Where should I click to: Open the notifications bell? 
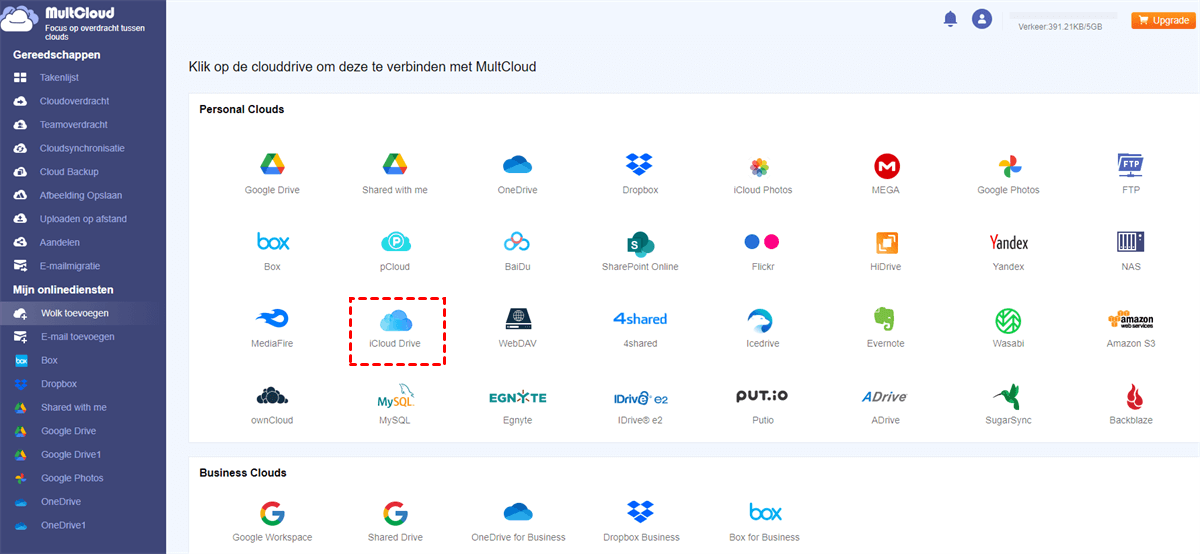tap(951, 19)
